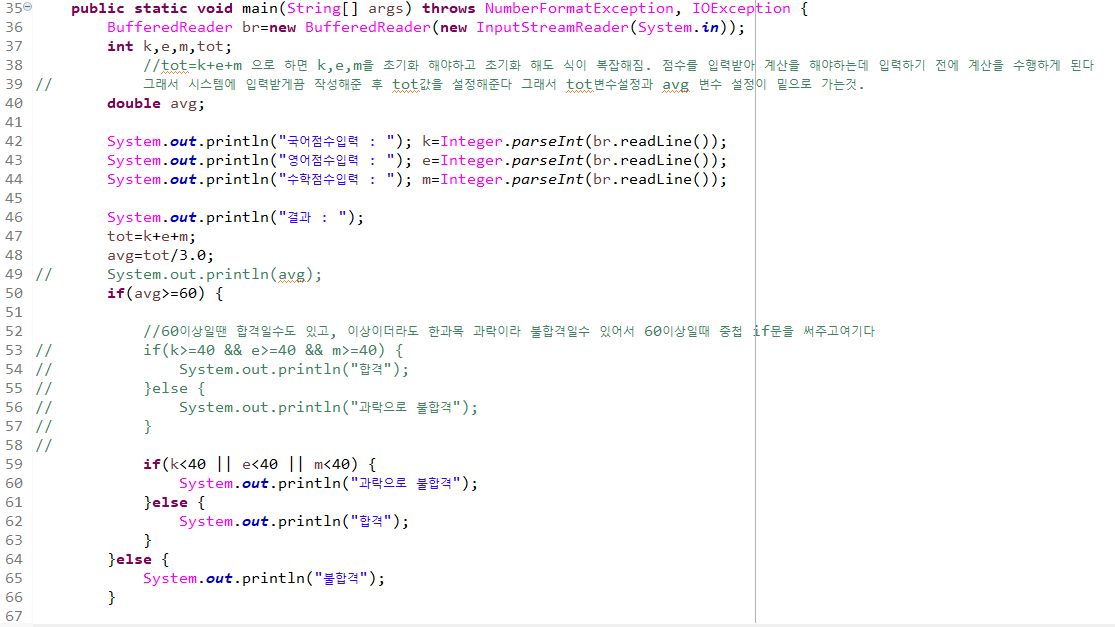
Task: Click the comment beginning '//60이상일땐 합격일수도'
Action: click(509, 331)
